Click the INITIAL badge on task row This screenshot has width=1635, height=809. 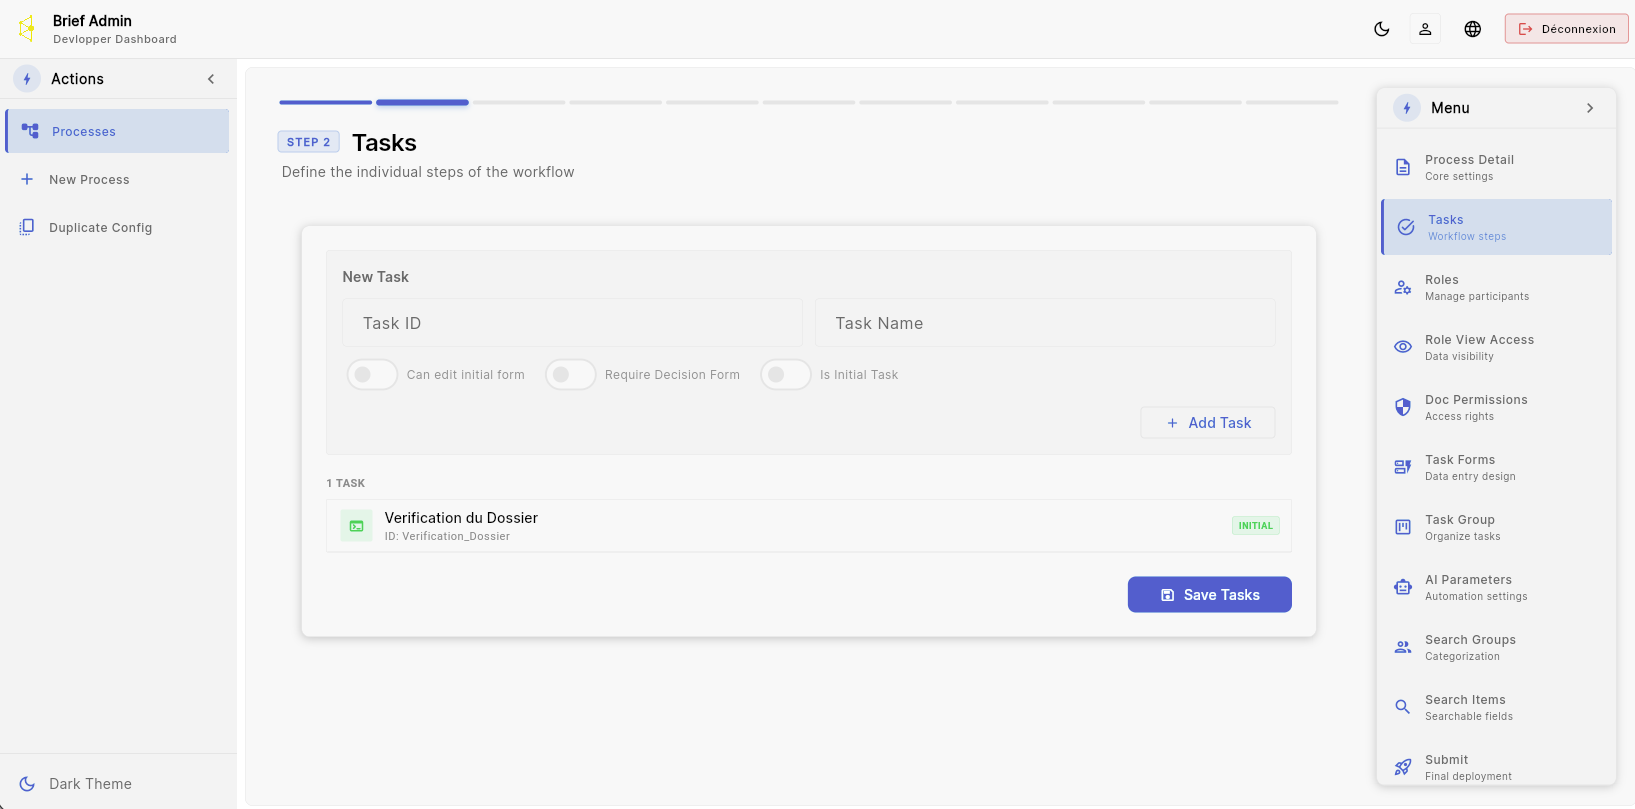[x=1256, y=526]
